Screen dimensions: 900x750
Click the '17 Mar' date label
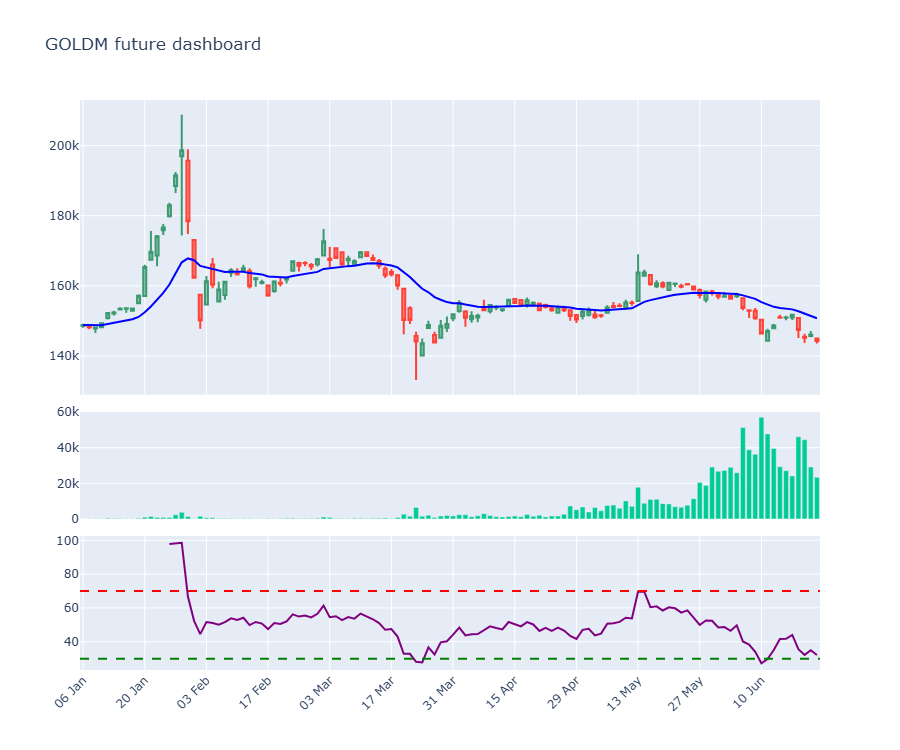(x=378, y=693)
